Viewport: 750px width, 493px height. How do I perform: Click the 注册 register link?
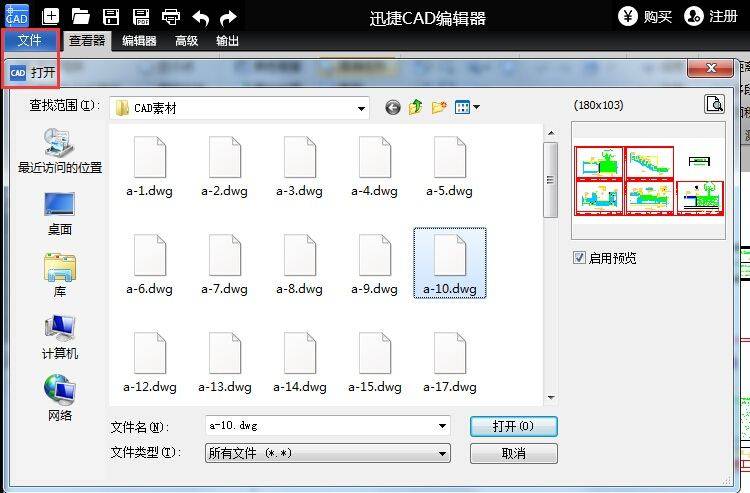pos(723,16)
